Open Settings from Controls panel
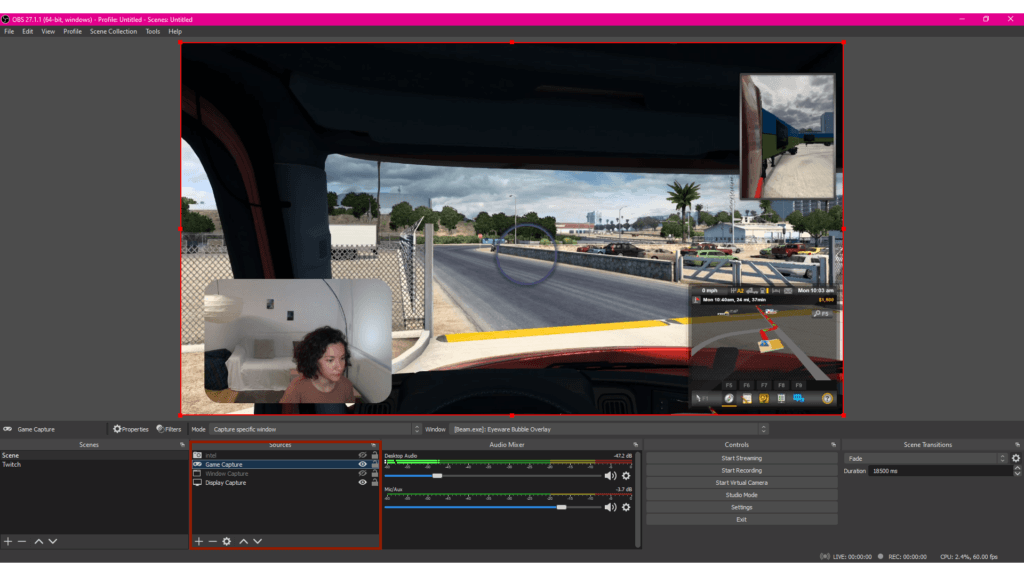Screen dimensions: 1024x576 pyautogui.click(x=741, y=507)
